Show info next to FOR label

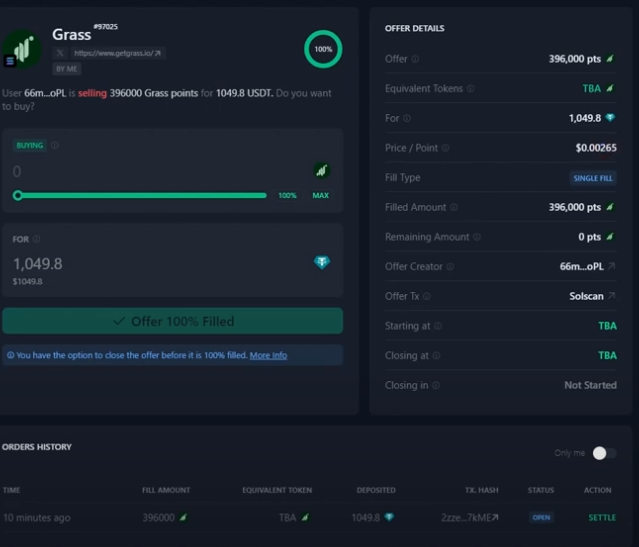click(36, 239)
